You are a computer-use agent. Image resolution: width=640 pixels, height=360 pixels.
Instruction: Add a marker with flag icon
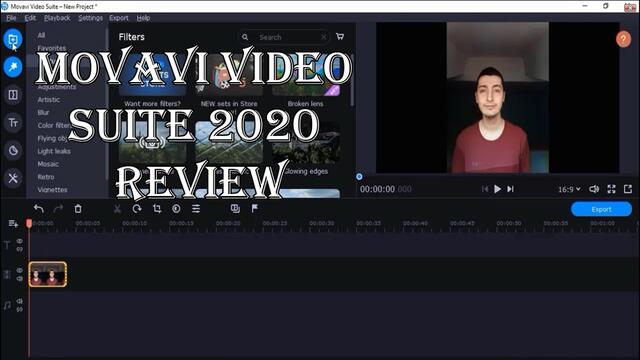[x=255, y=209]
